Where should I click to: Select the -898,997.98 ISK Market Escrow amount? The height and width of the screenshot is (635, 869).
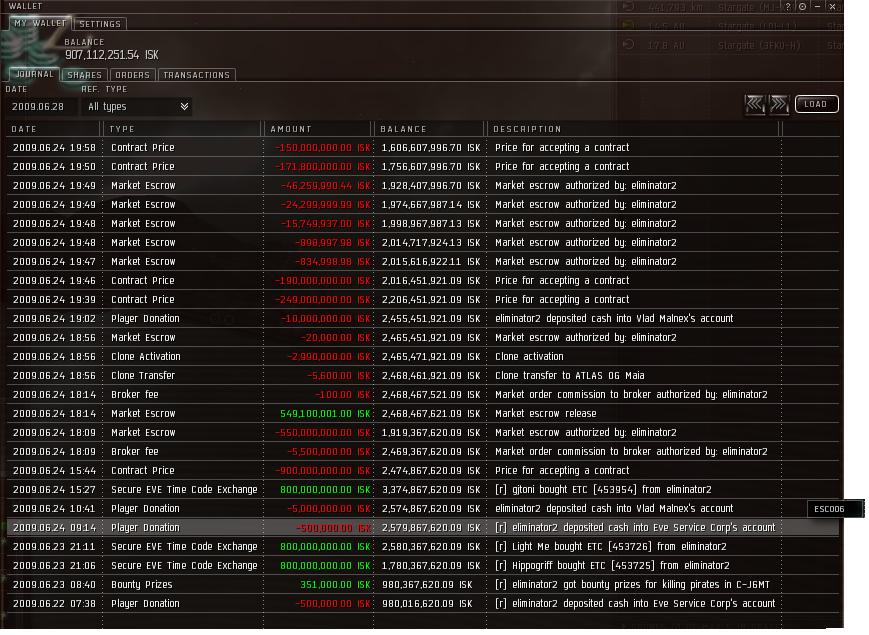333,242
